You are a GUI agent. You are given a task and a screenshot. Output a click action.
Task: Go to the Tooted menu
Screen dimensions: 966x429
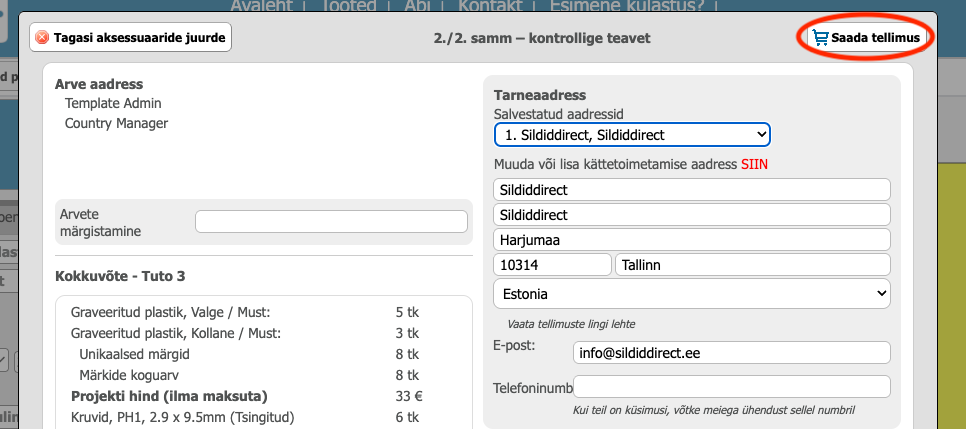point(348,6)
